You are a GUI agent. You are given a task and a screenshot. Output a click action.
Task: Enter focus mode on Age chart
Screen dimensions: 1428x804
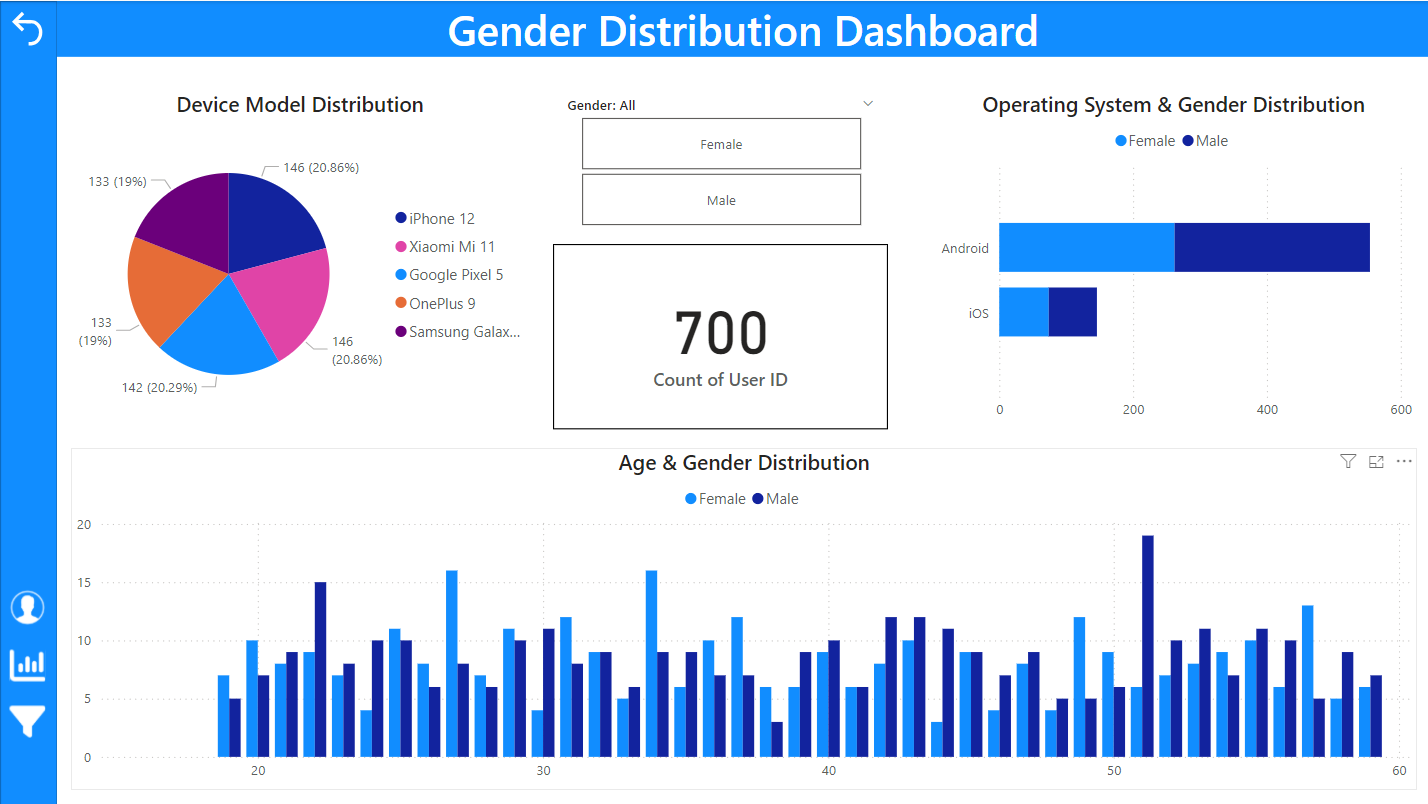point(1376,461)
